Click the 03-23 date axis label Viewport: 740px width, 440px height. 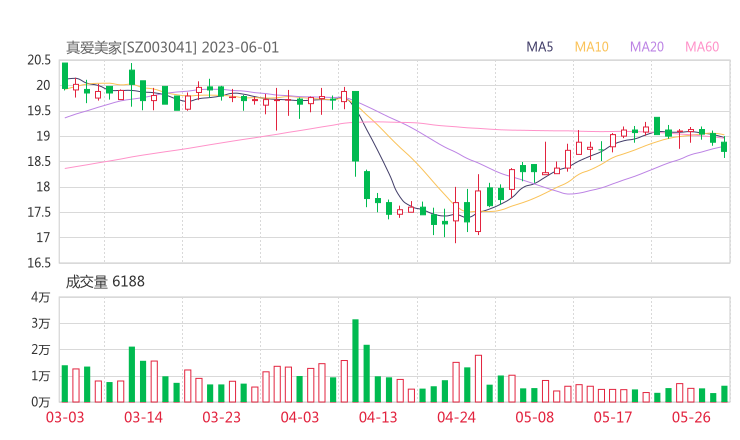click(221, 417)
